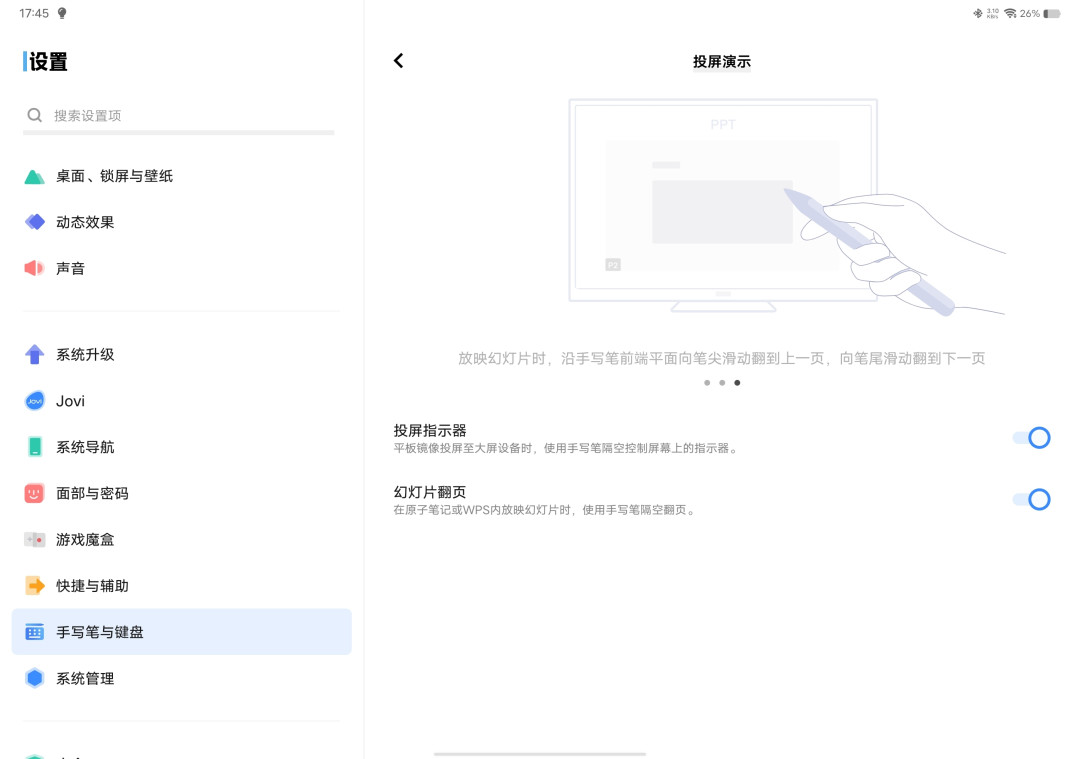Click the 投屏演示 page title
Screen dimensions: 1080x759
click(722, 61)
